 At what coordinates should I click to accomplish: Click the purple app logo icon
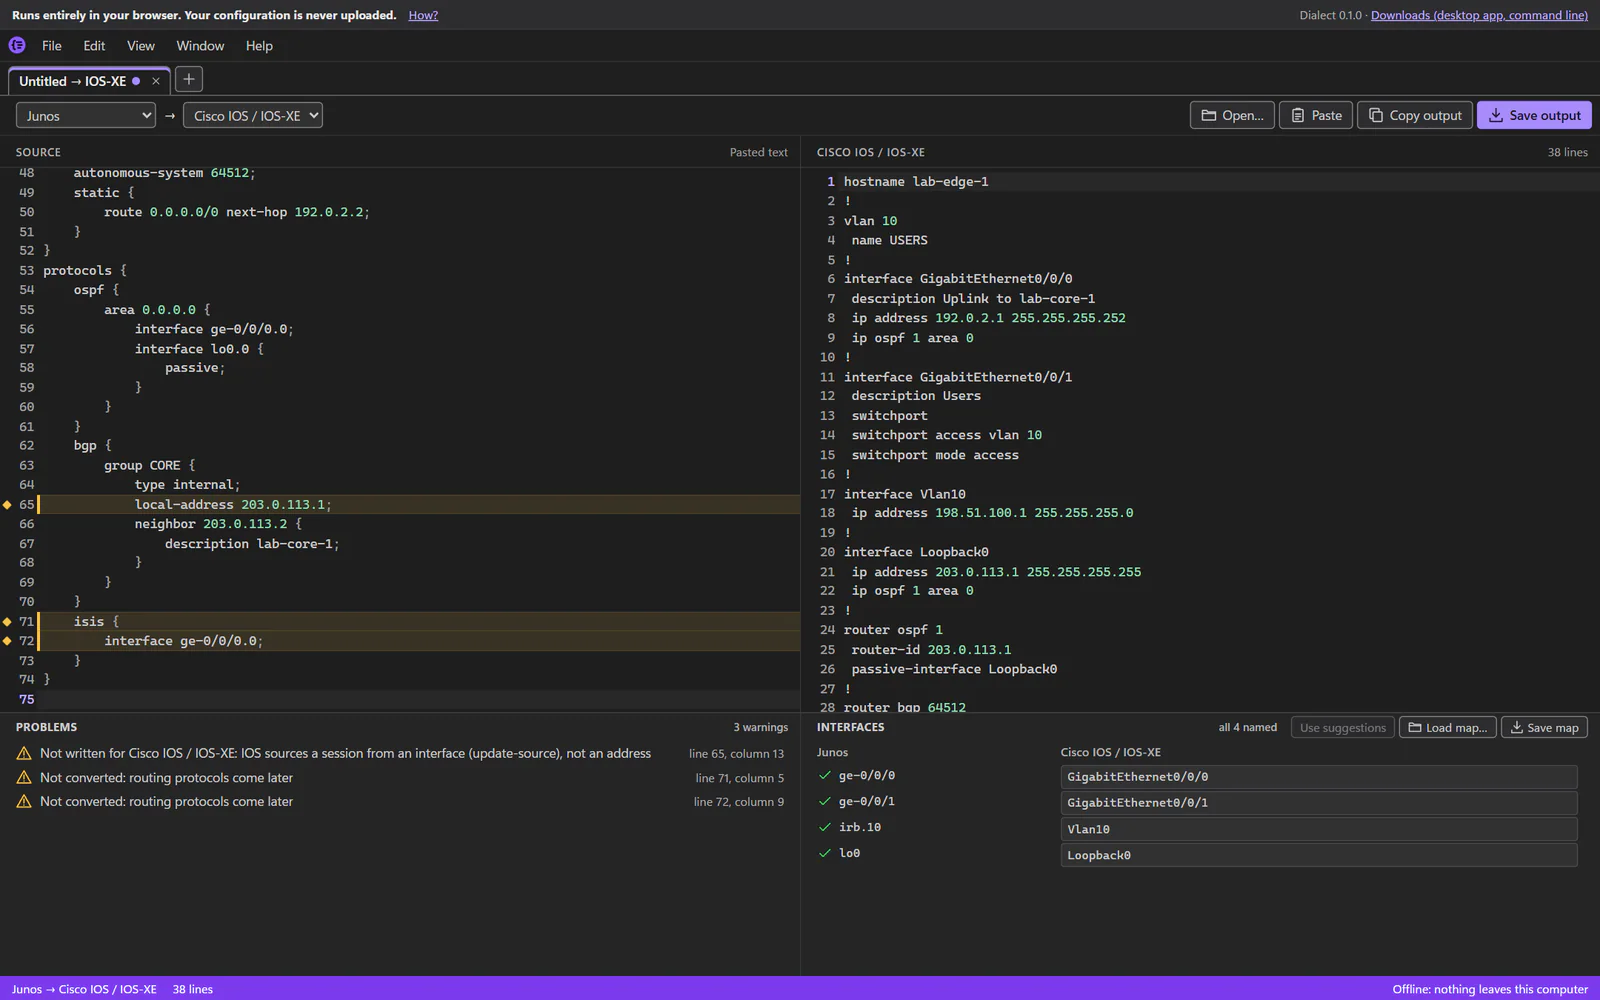pos(17,45)
